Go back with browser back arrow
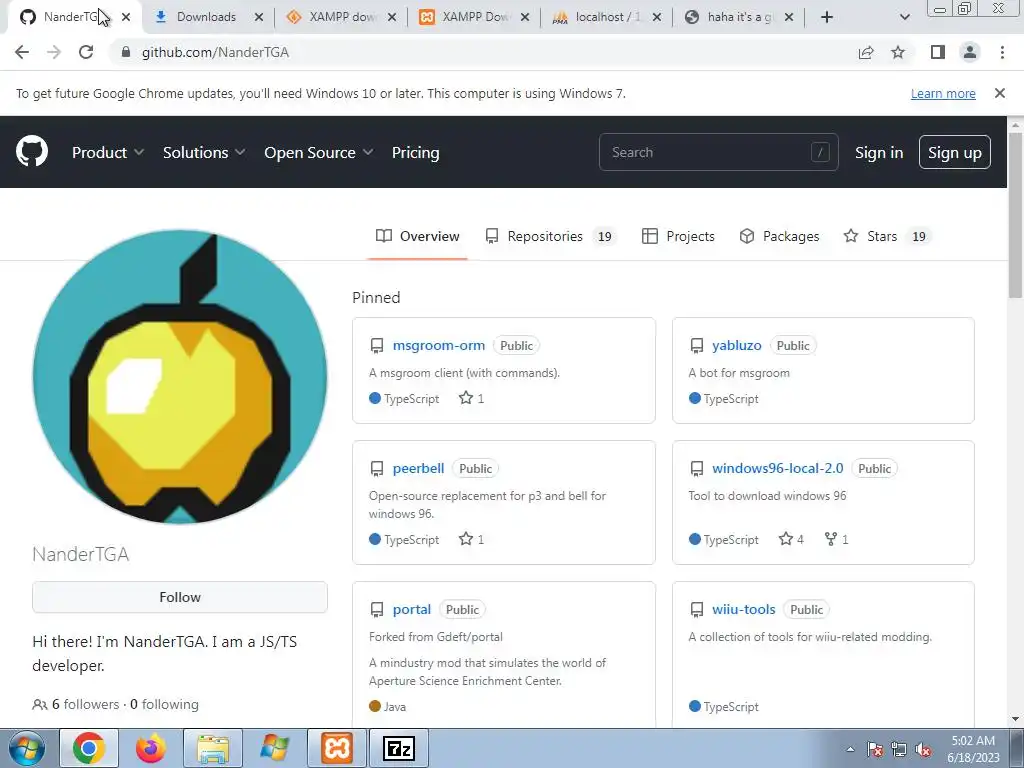Viewport: 1024px width, 768px height. (22, 52)
